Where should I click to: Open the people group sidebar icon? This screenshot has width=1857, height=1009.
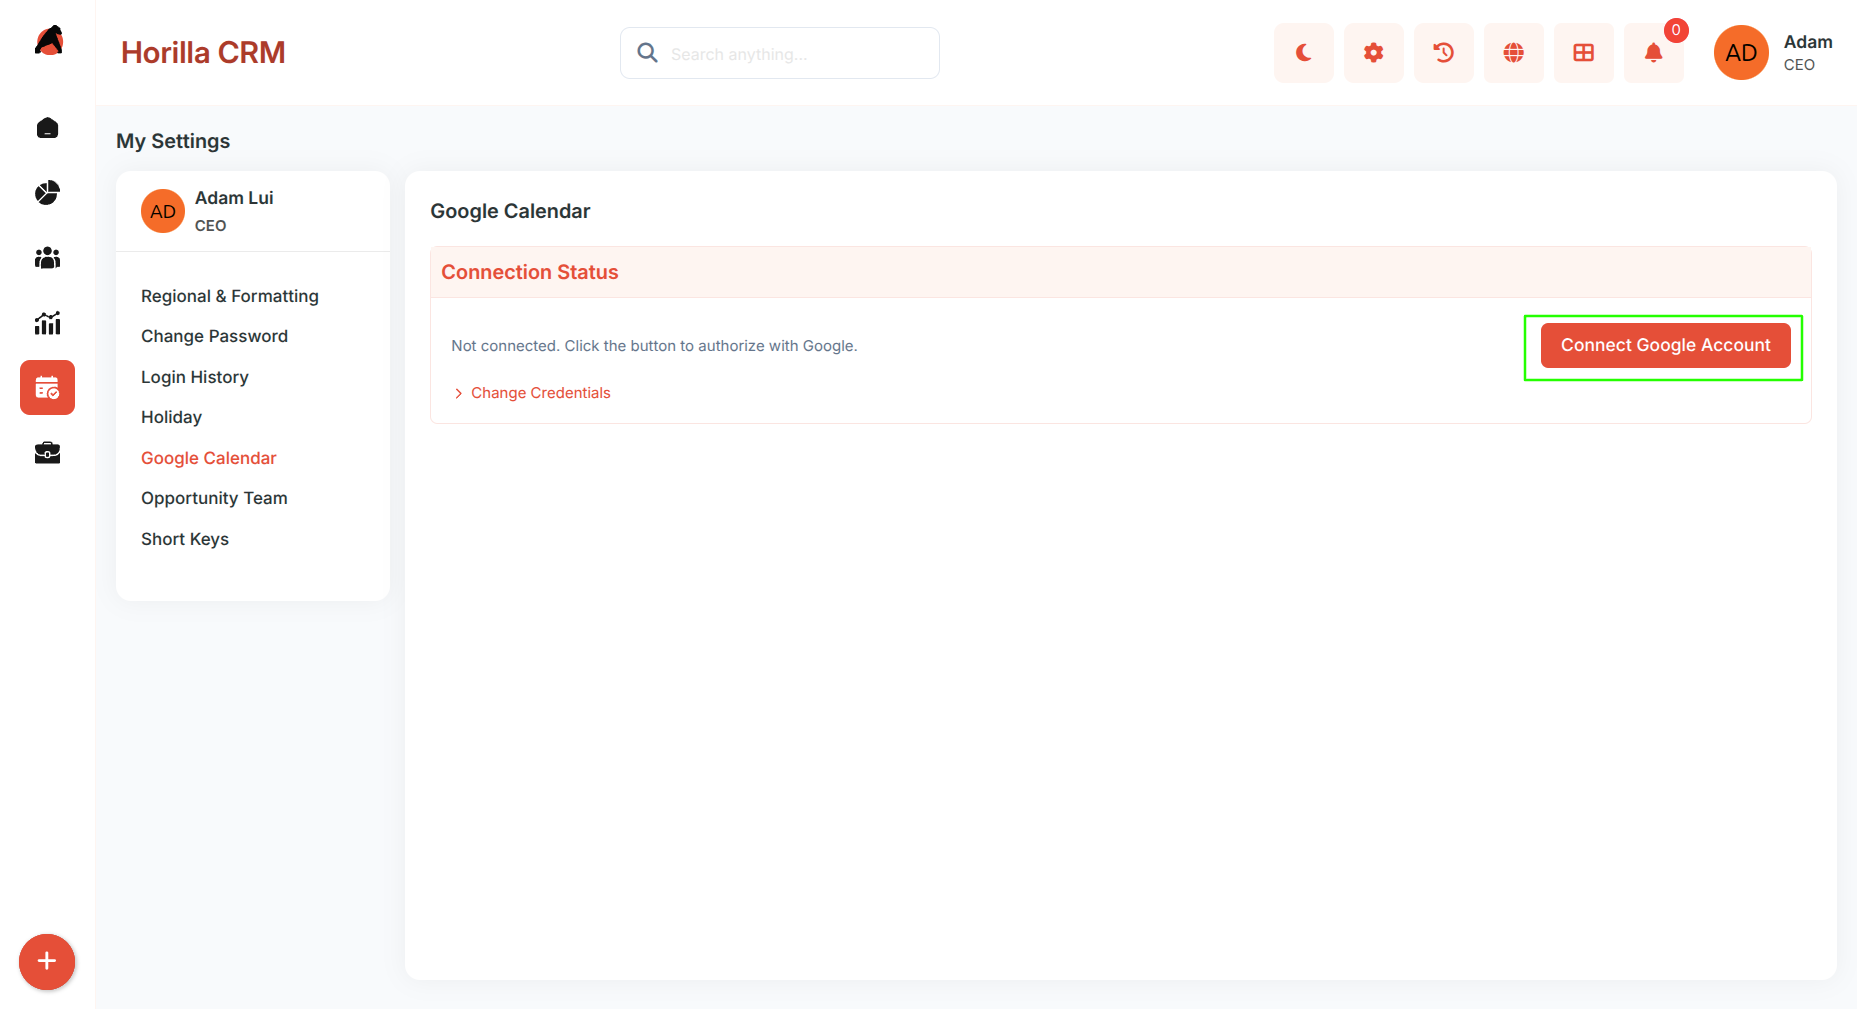pyautogui.click(x=47, y=258)
